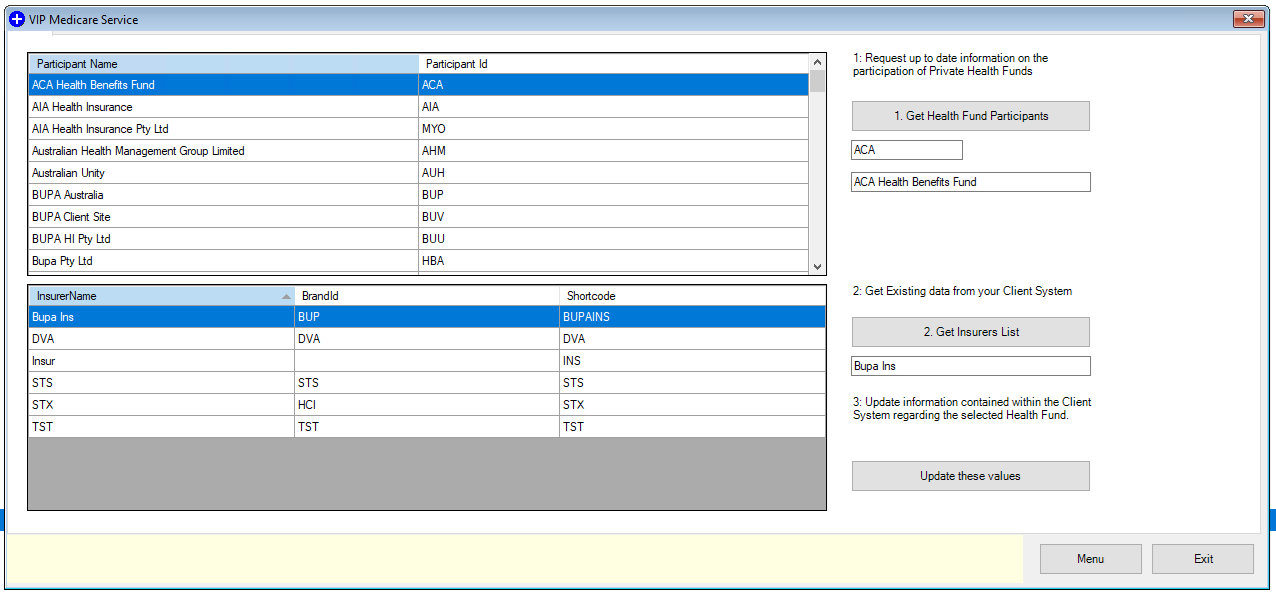Sort by Participant Id column header

point(613,64)
